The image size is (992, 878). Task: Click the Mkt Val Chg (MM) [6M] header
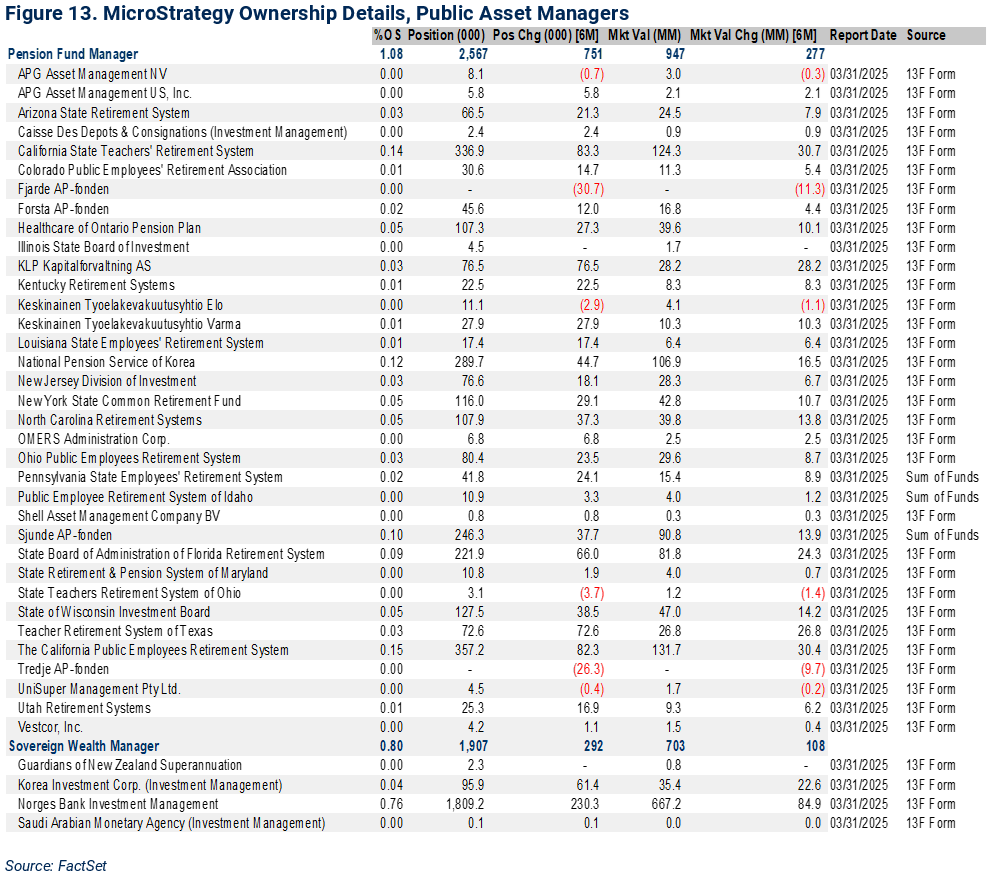click(x=753, y=35)
